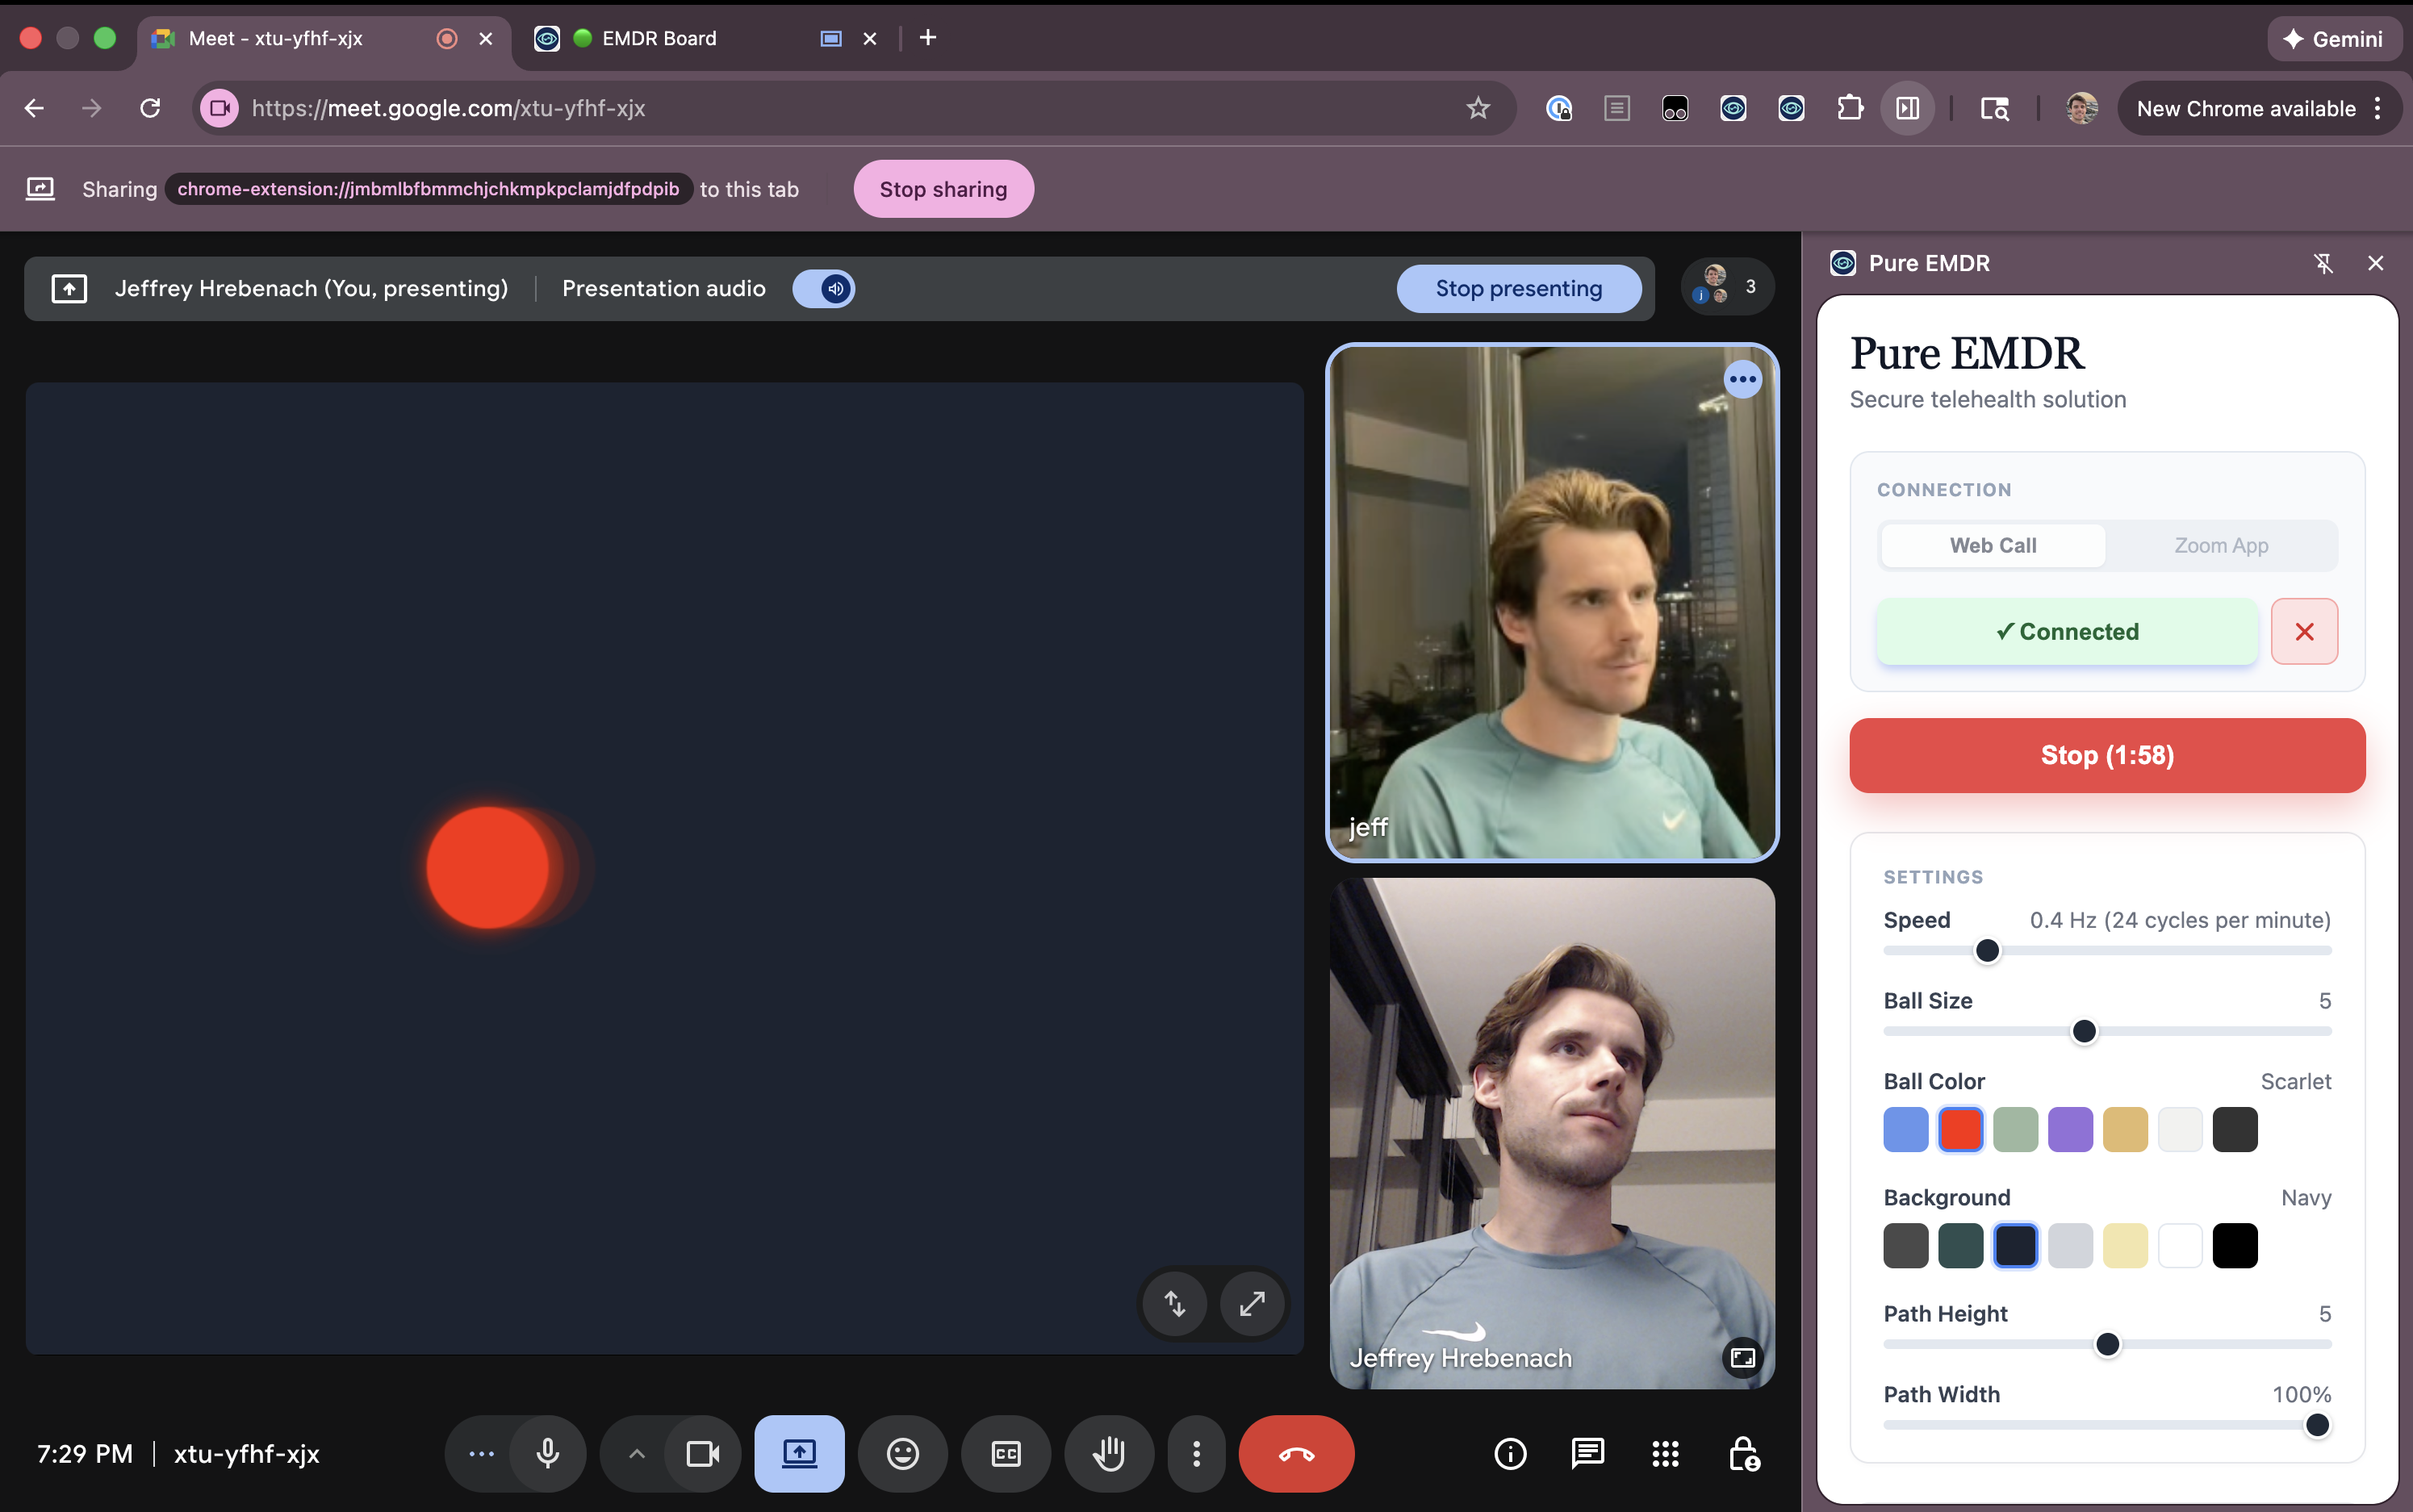
Task: Select the Web Call connection mode
Action: [1992, 545]
